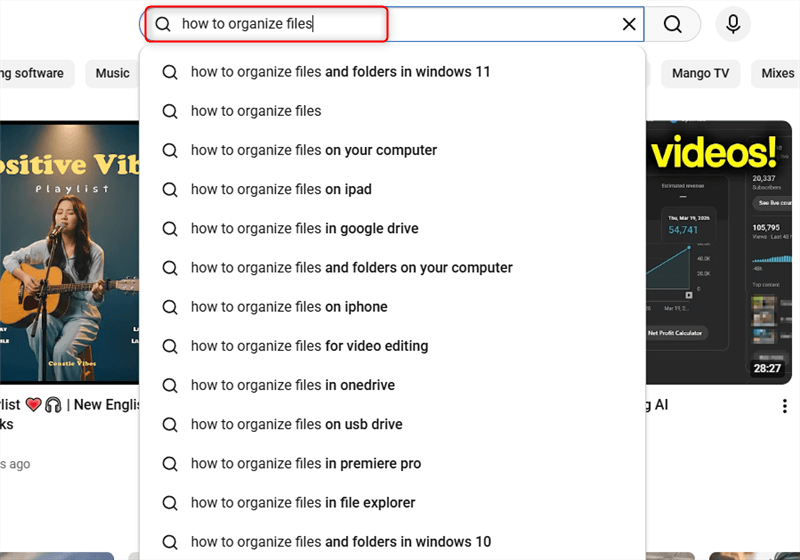Open the Positive Vibes playlist thumbnail

point(69,252)
